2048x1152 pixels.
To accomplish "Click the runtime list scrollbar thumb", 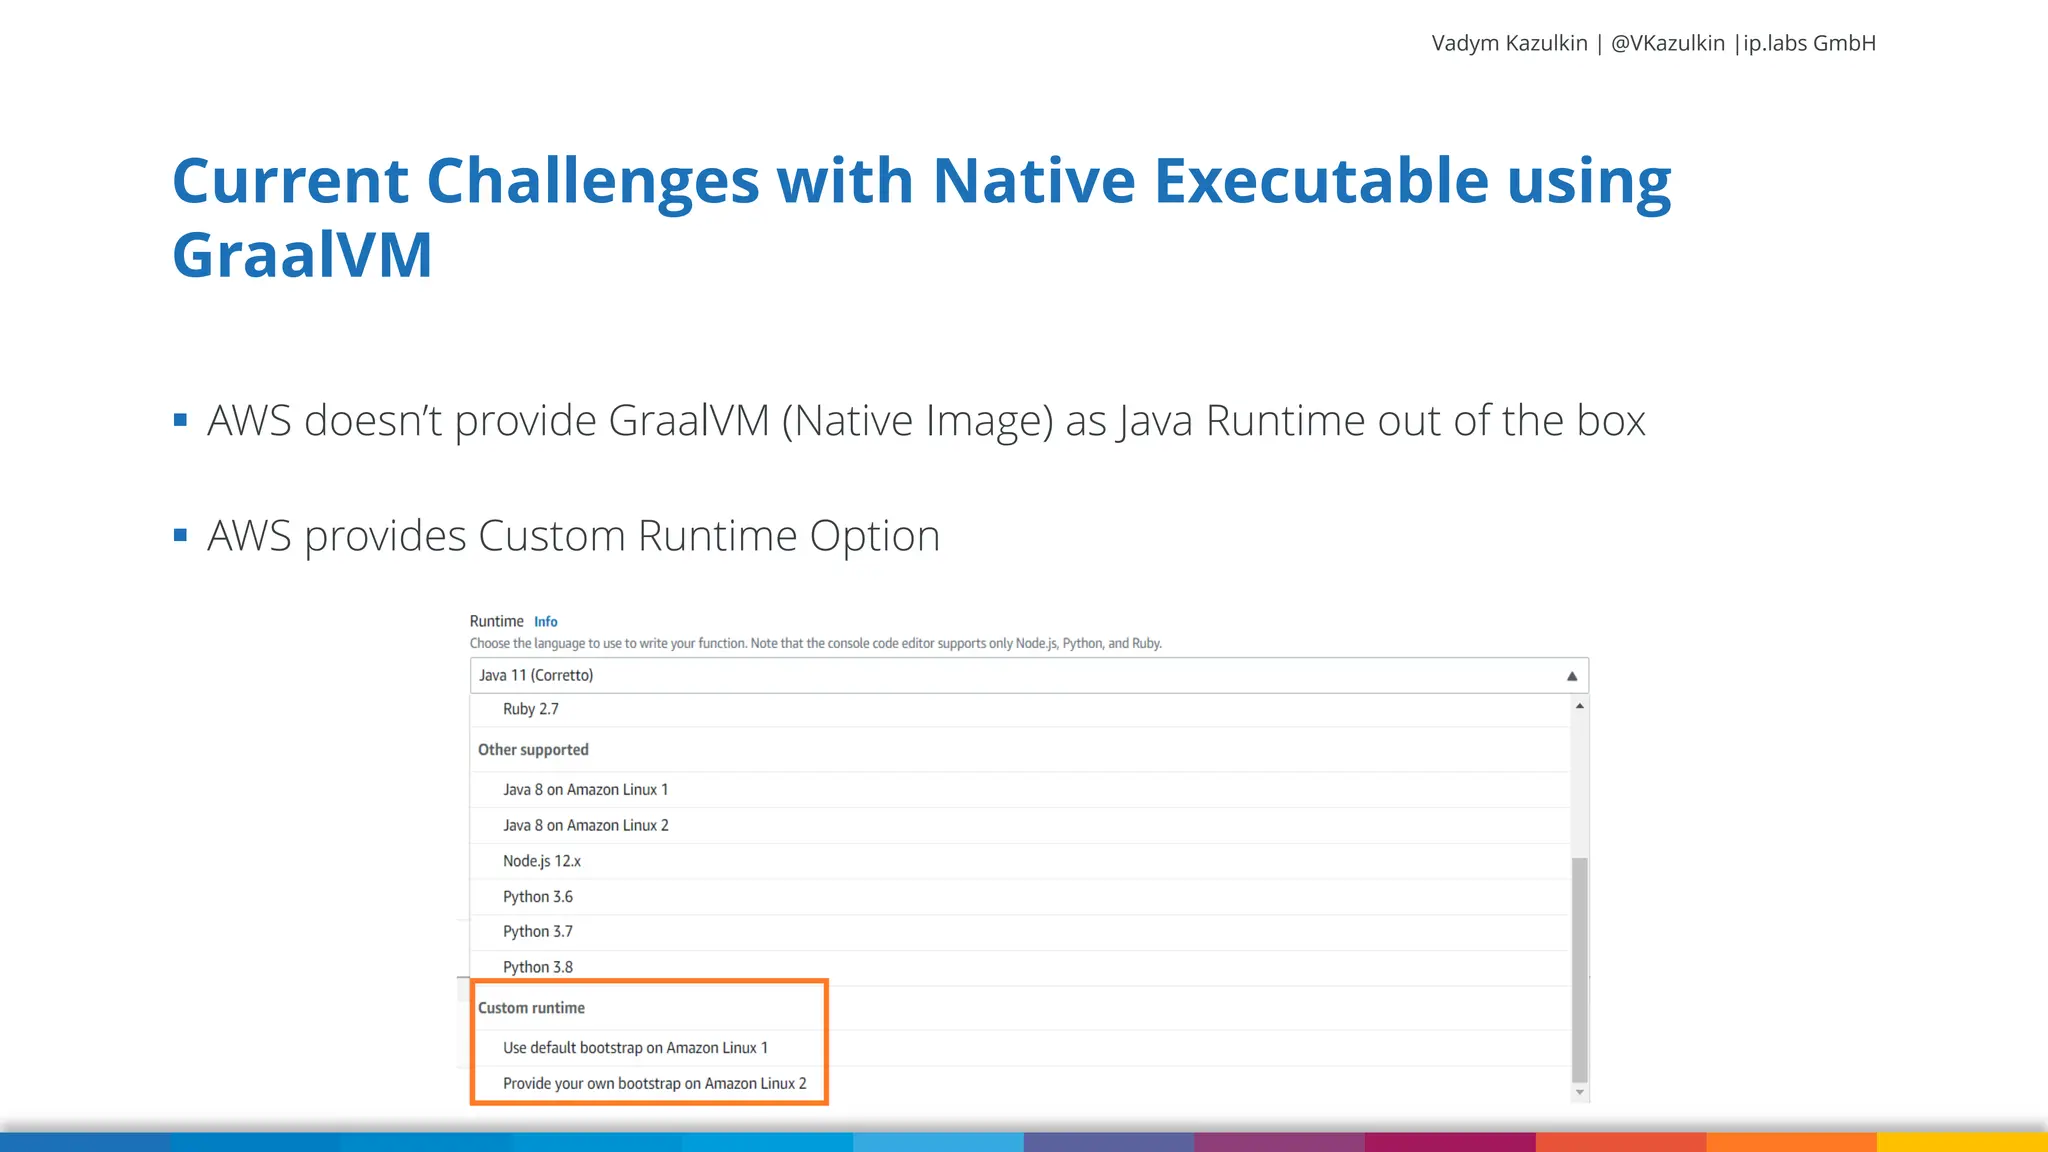I will point(1579,968).
